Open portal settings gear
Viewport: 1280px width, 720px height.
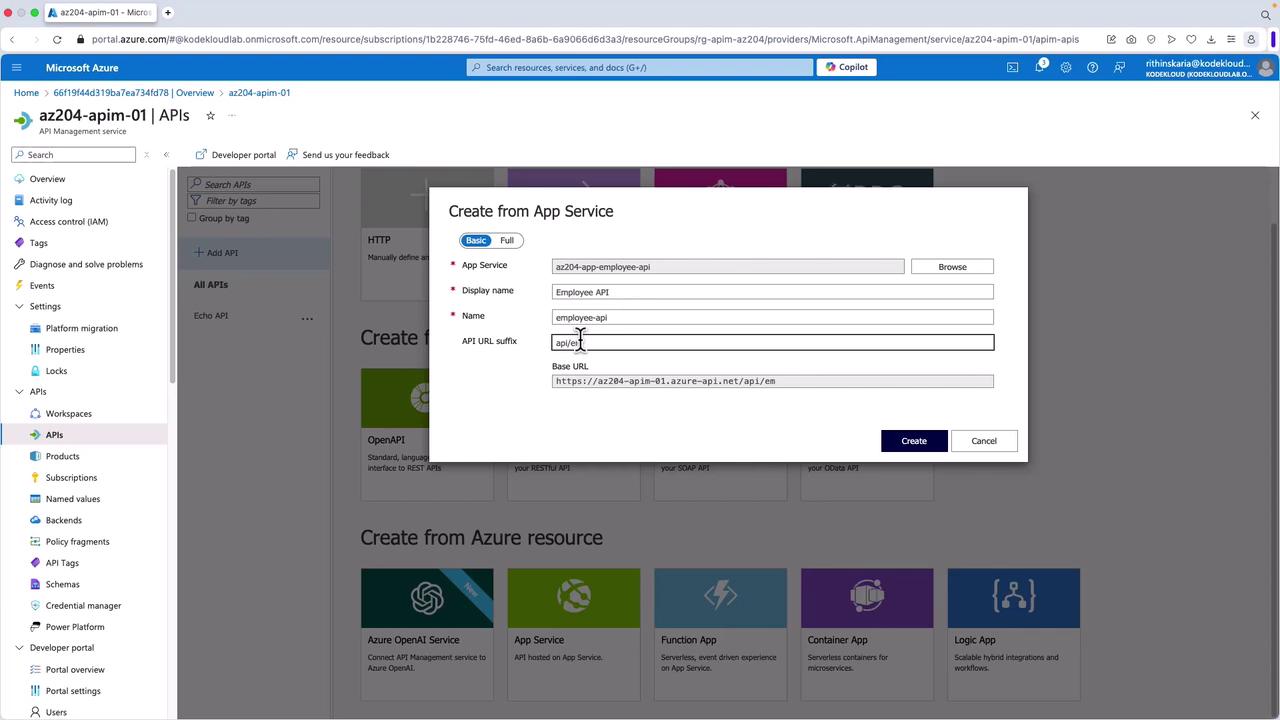point(1066,67)
